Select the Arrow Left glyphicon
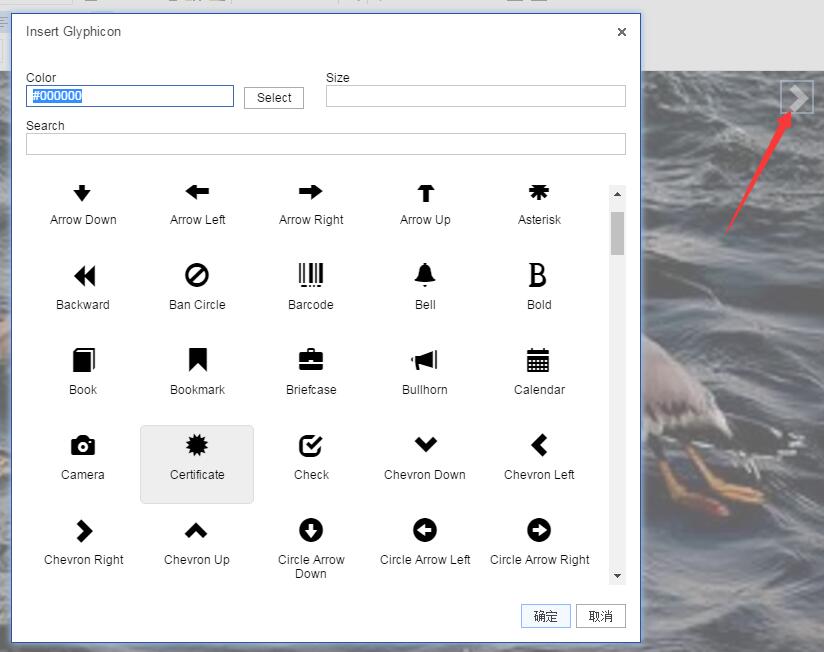 point(197,205)
